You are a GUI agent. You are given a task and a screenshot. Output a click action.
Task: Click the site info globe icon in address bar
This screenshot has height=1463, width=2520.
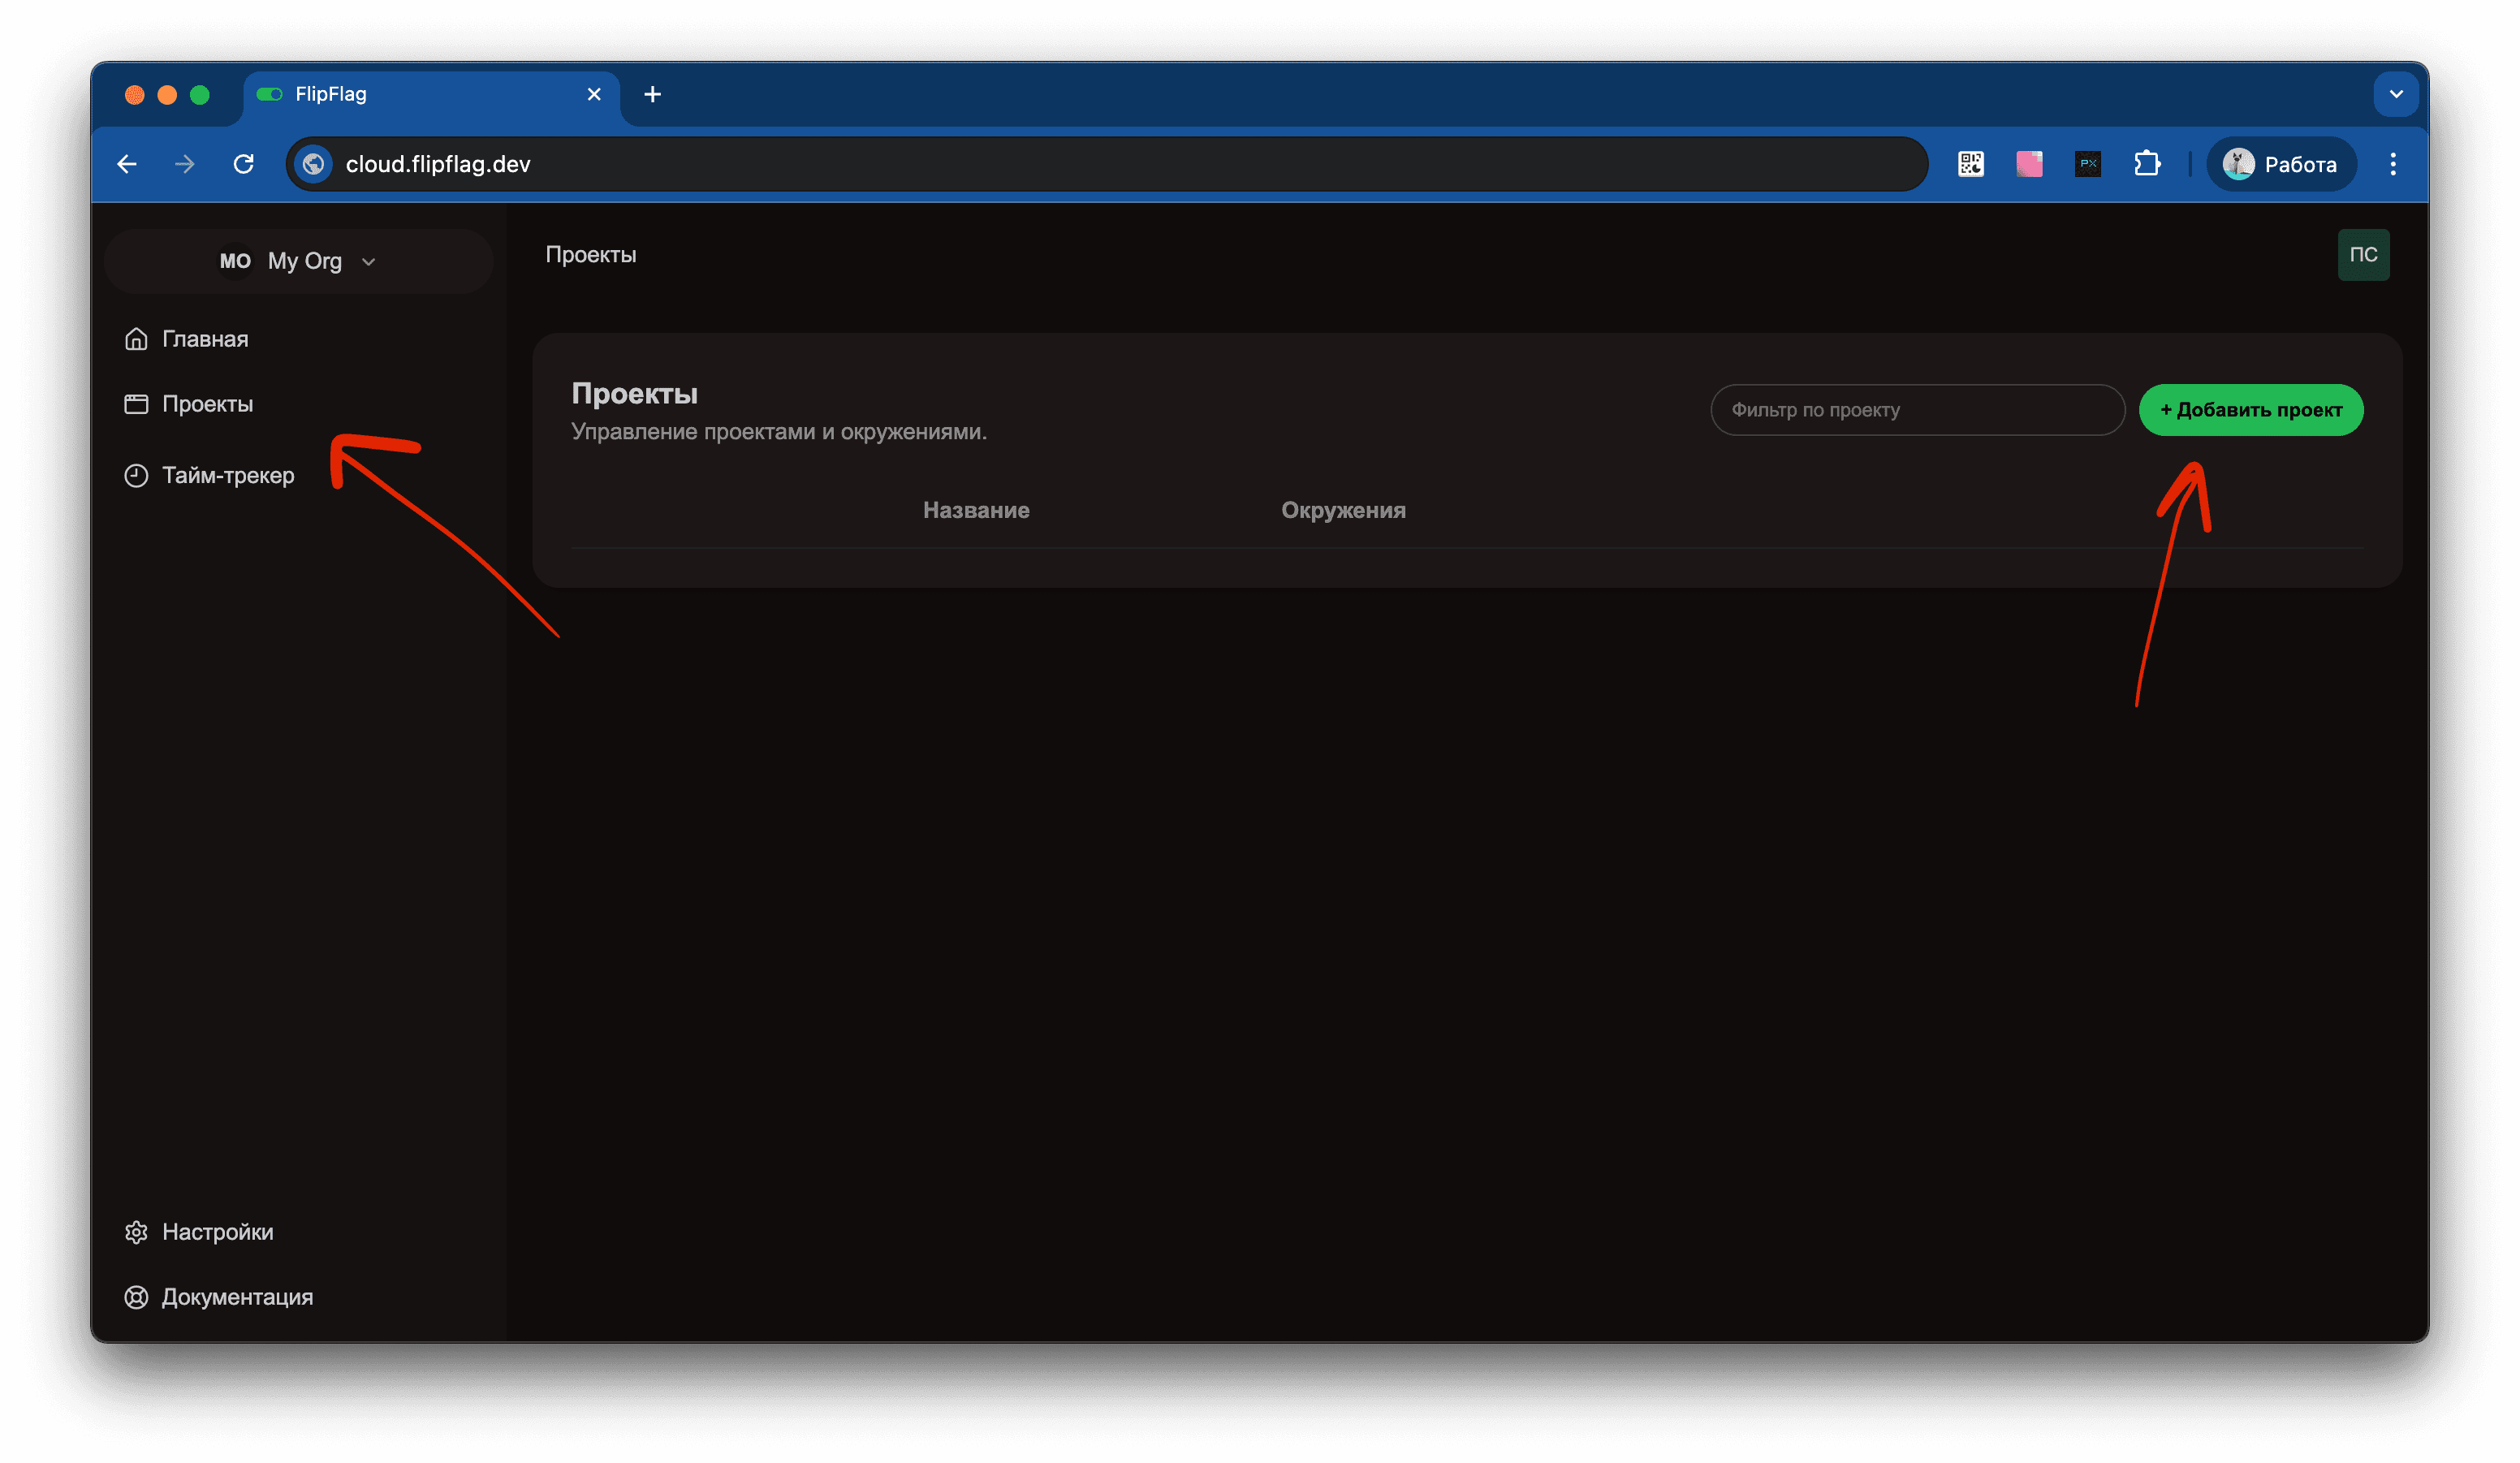pos(313,164)
